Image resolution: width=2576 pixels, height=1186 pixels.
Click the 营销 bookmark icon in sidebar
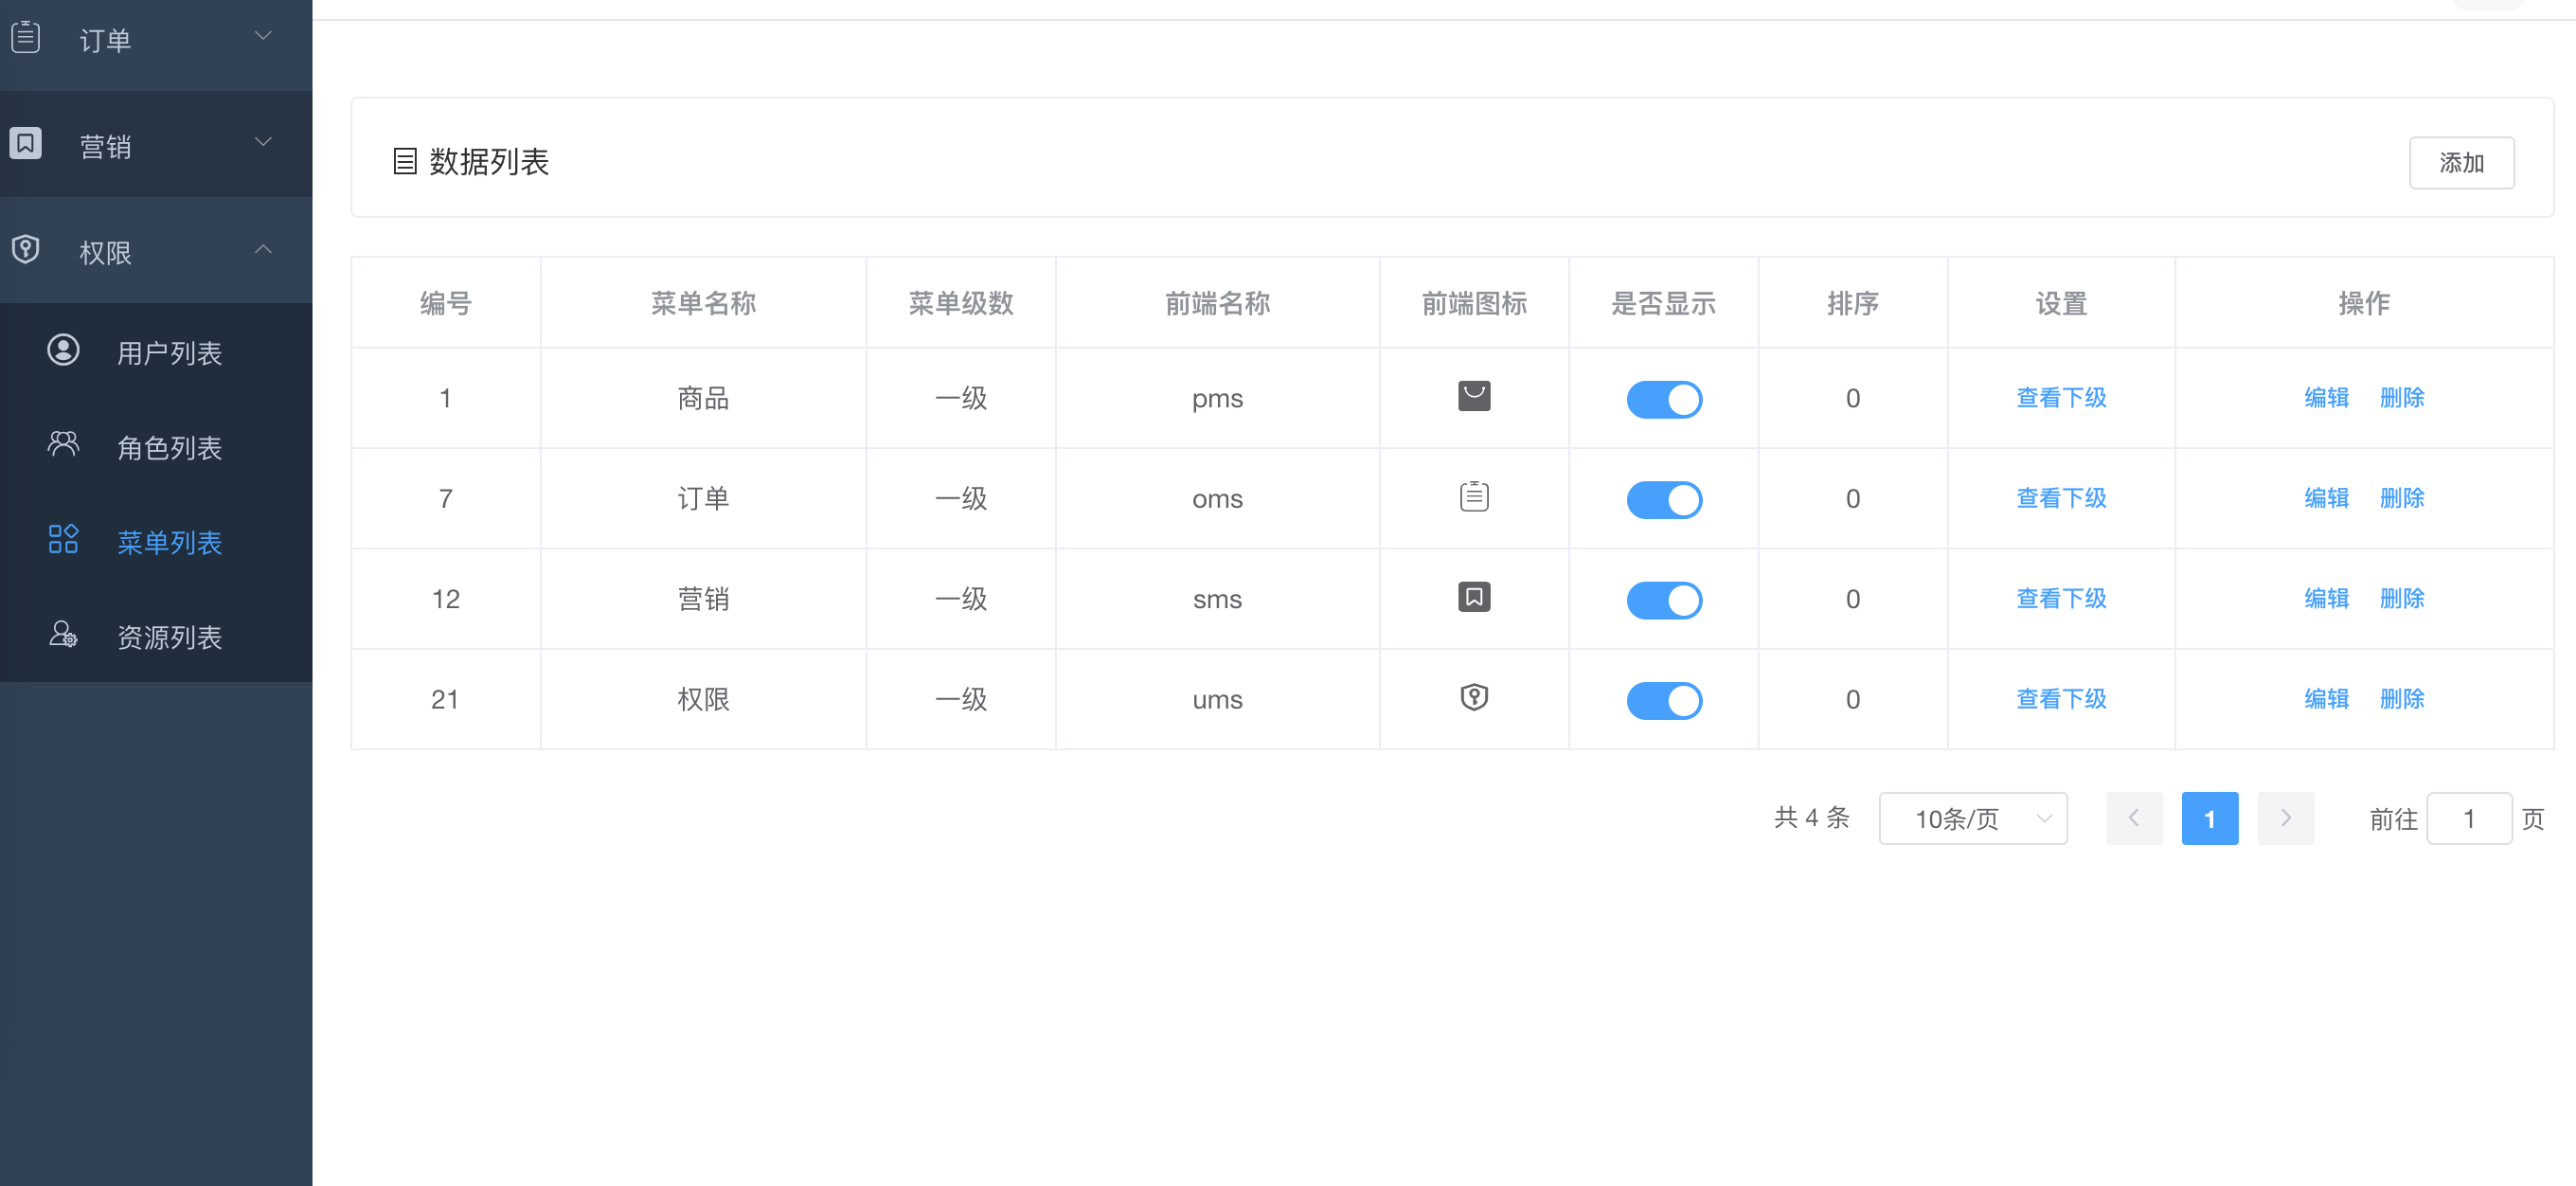point(25,143)
